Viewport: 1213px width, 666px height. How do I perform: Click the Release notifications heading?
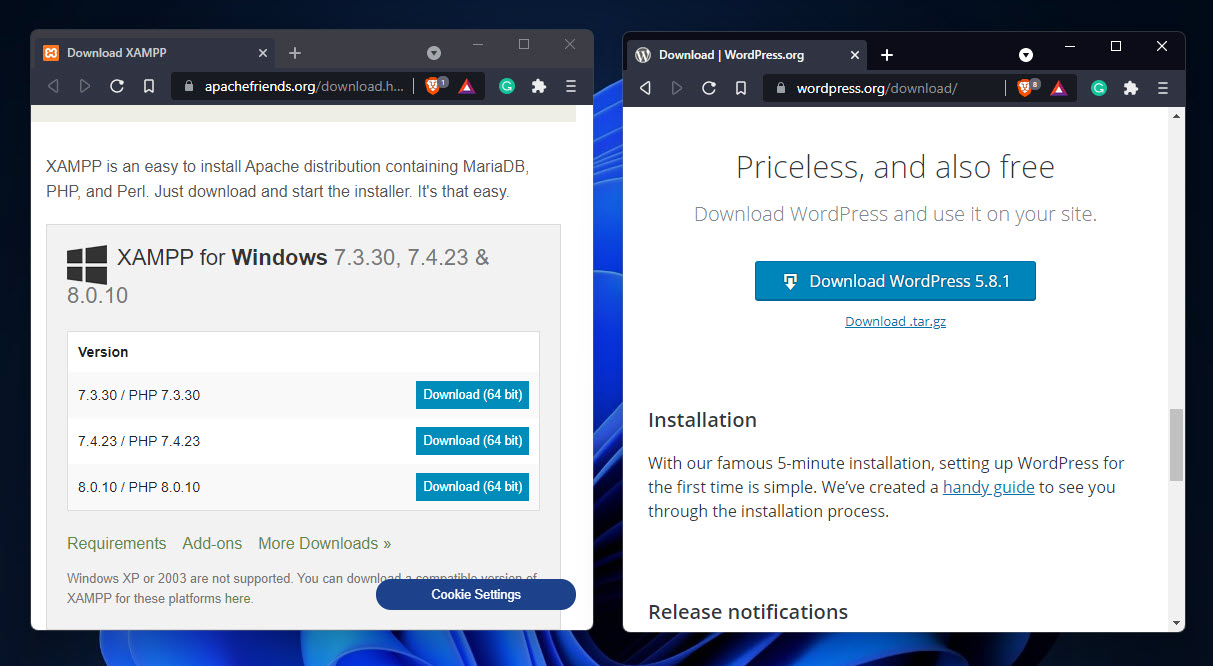[748, 612]
